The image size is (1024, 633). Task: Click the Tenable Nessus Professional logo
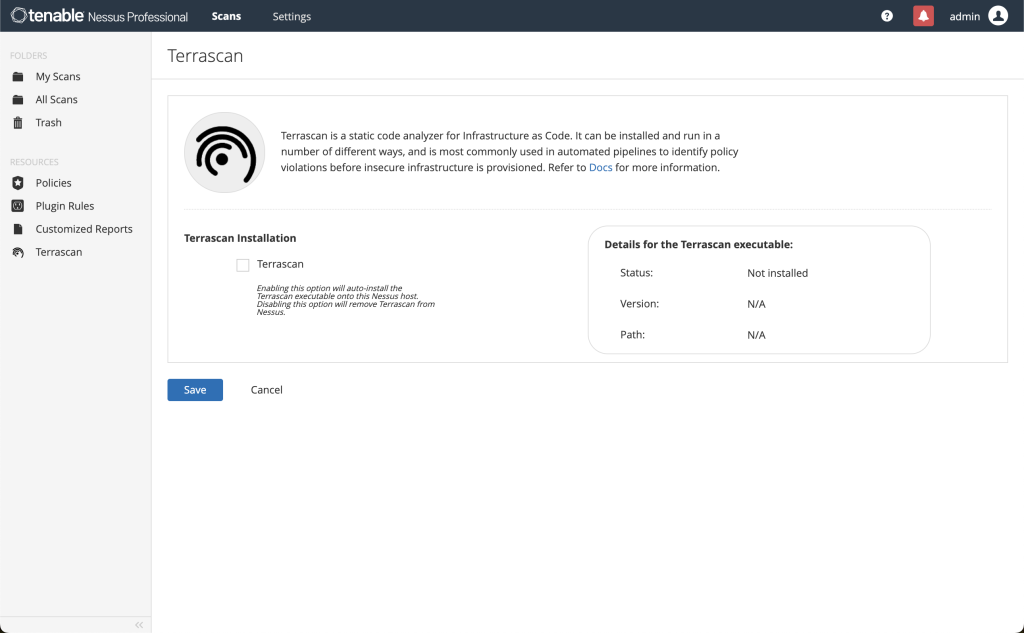click(x=99, y=16)
